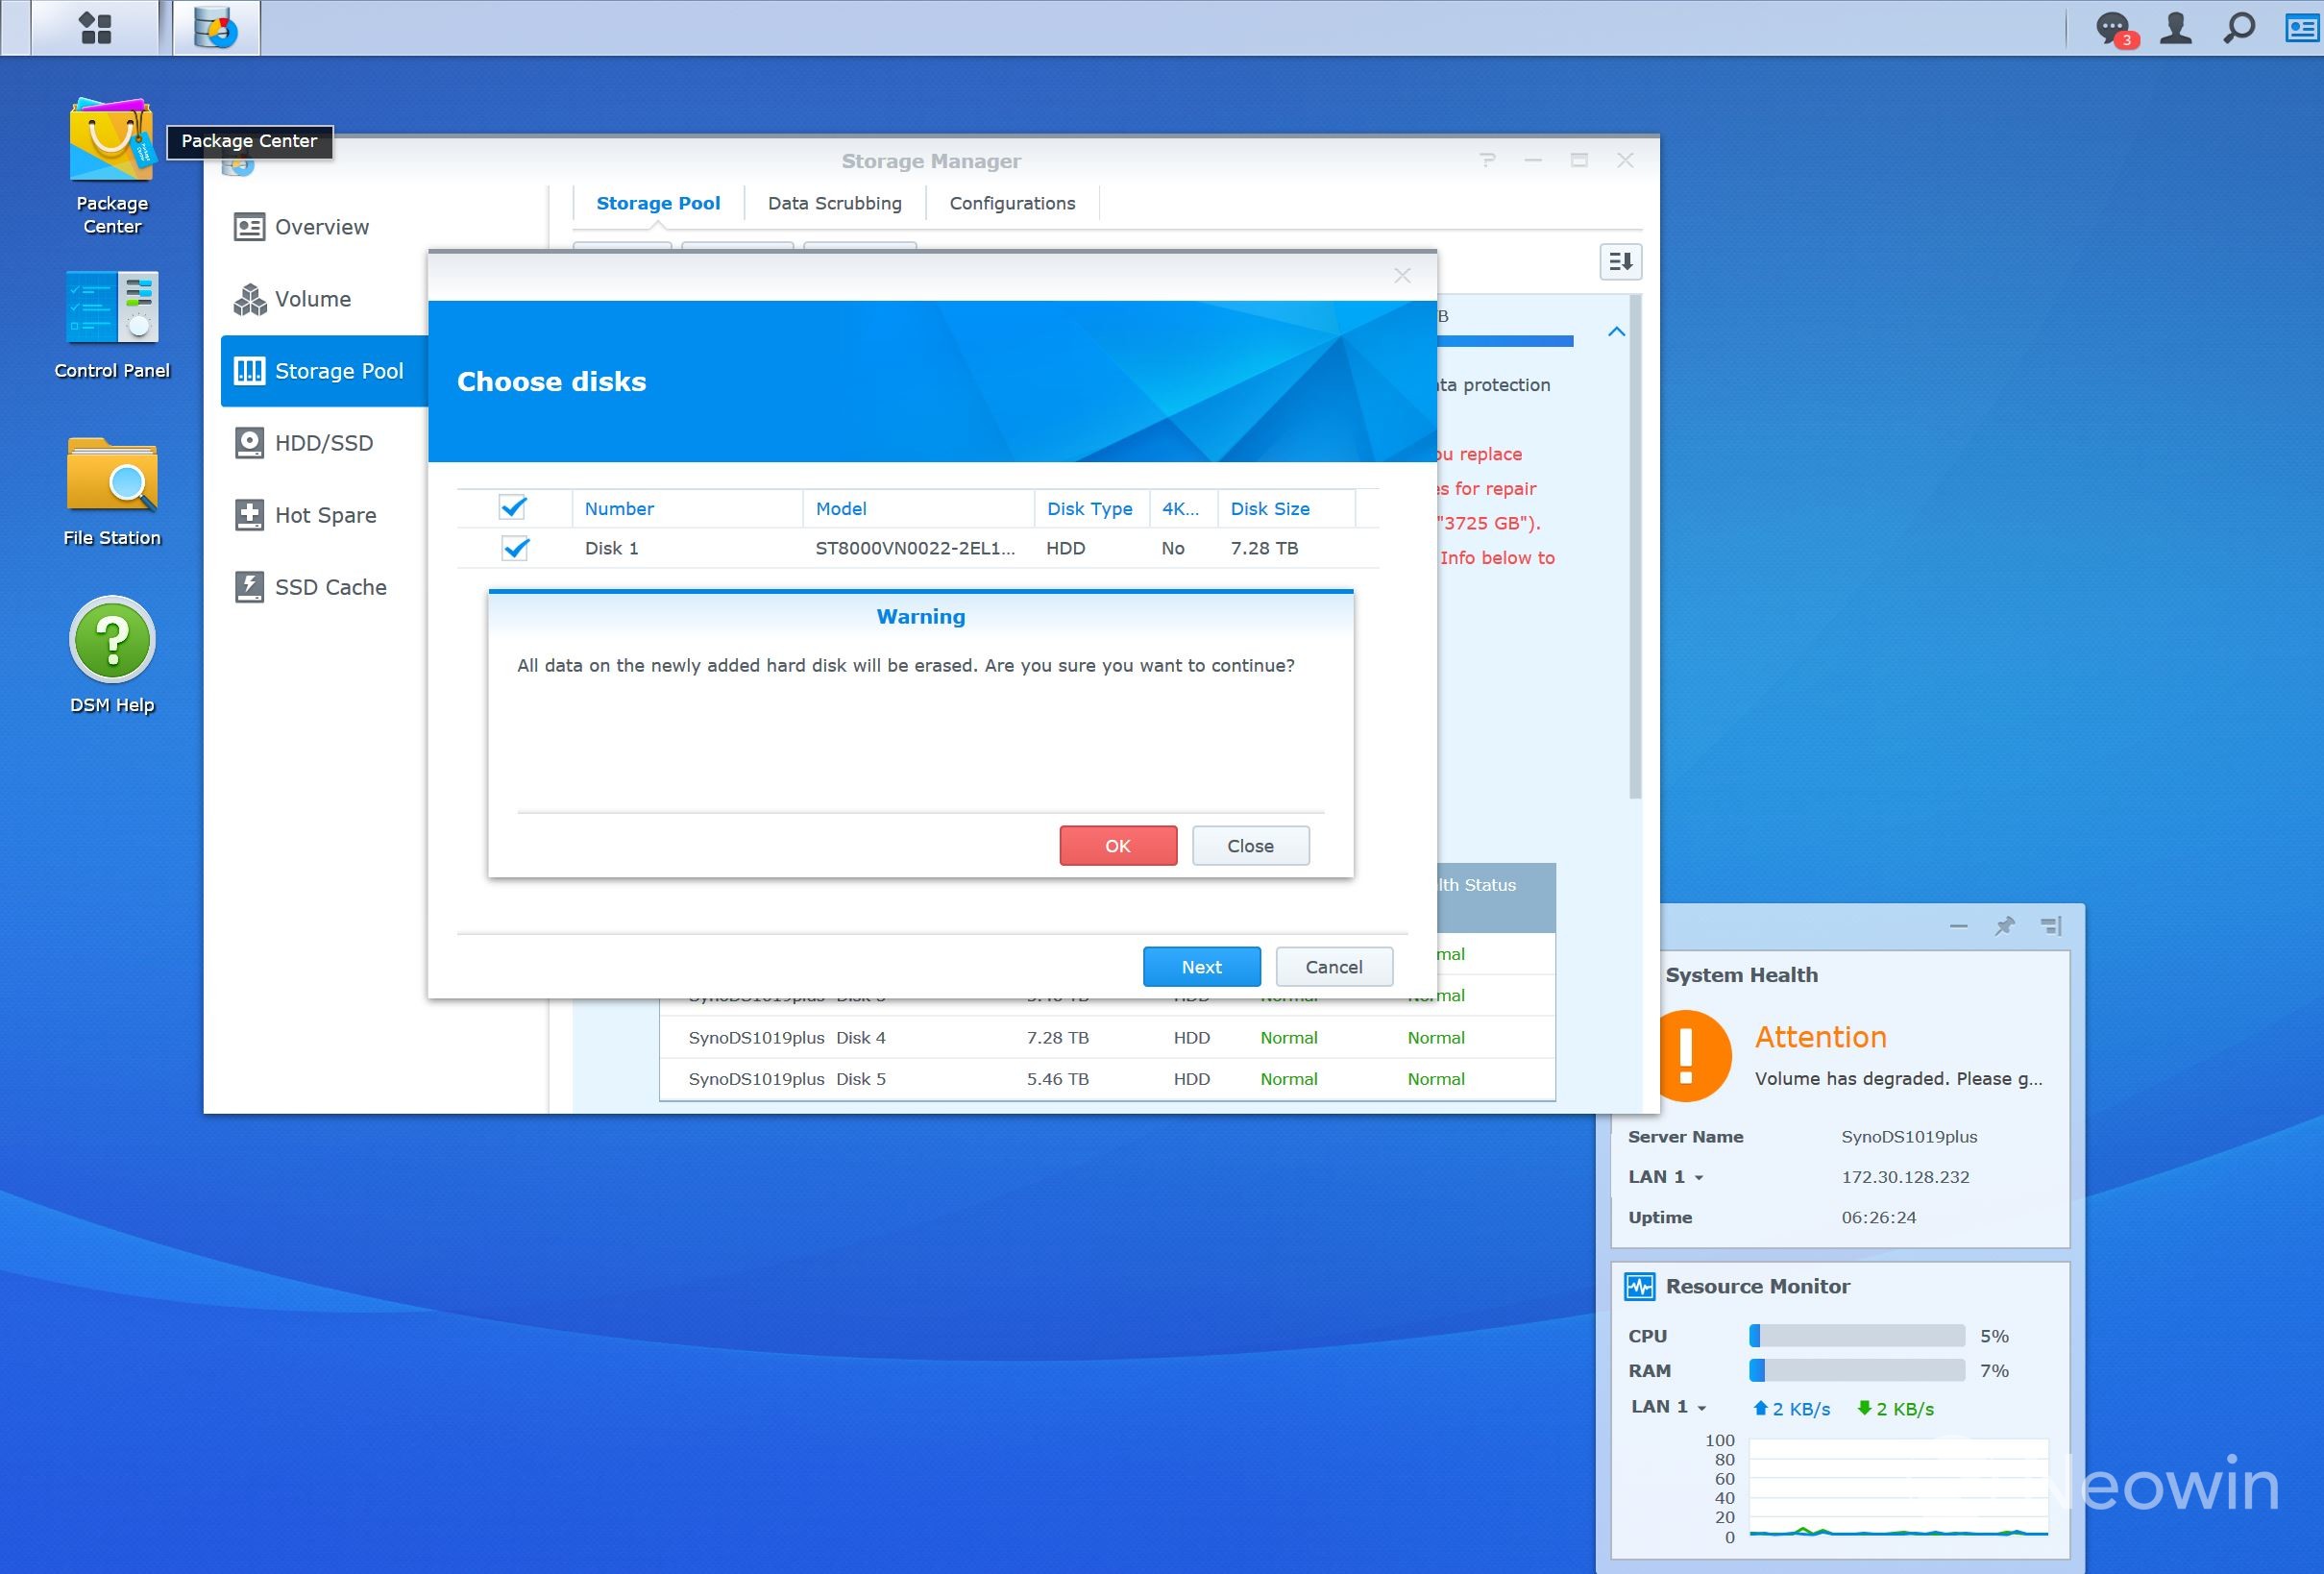
Task: Click Storage Manager help question icon
Action: (x=1488, y=160)
